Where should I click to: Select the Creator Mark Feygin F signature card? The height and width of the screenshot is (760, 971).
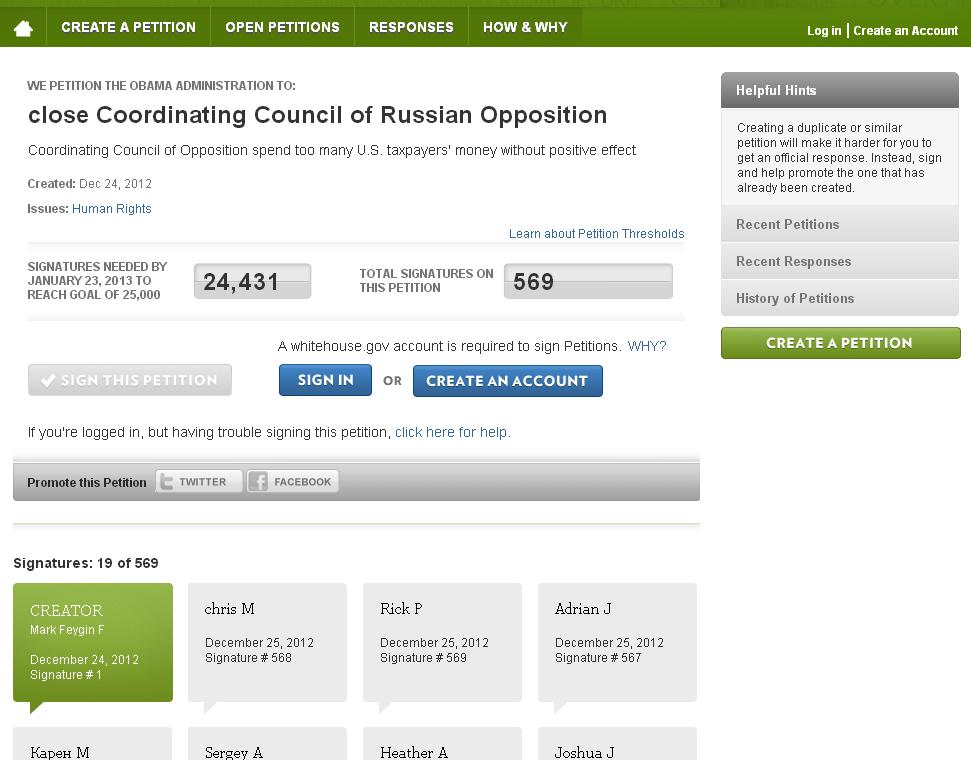(x=93, y=642)
